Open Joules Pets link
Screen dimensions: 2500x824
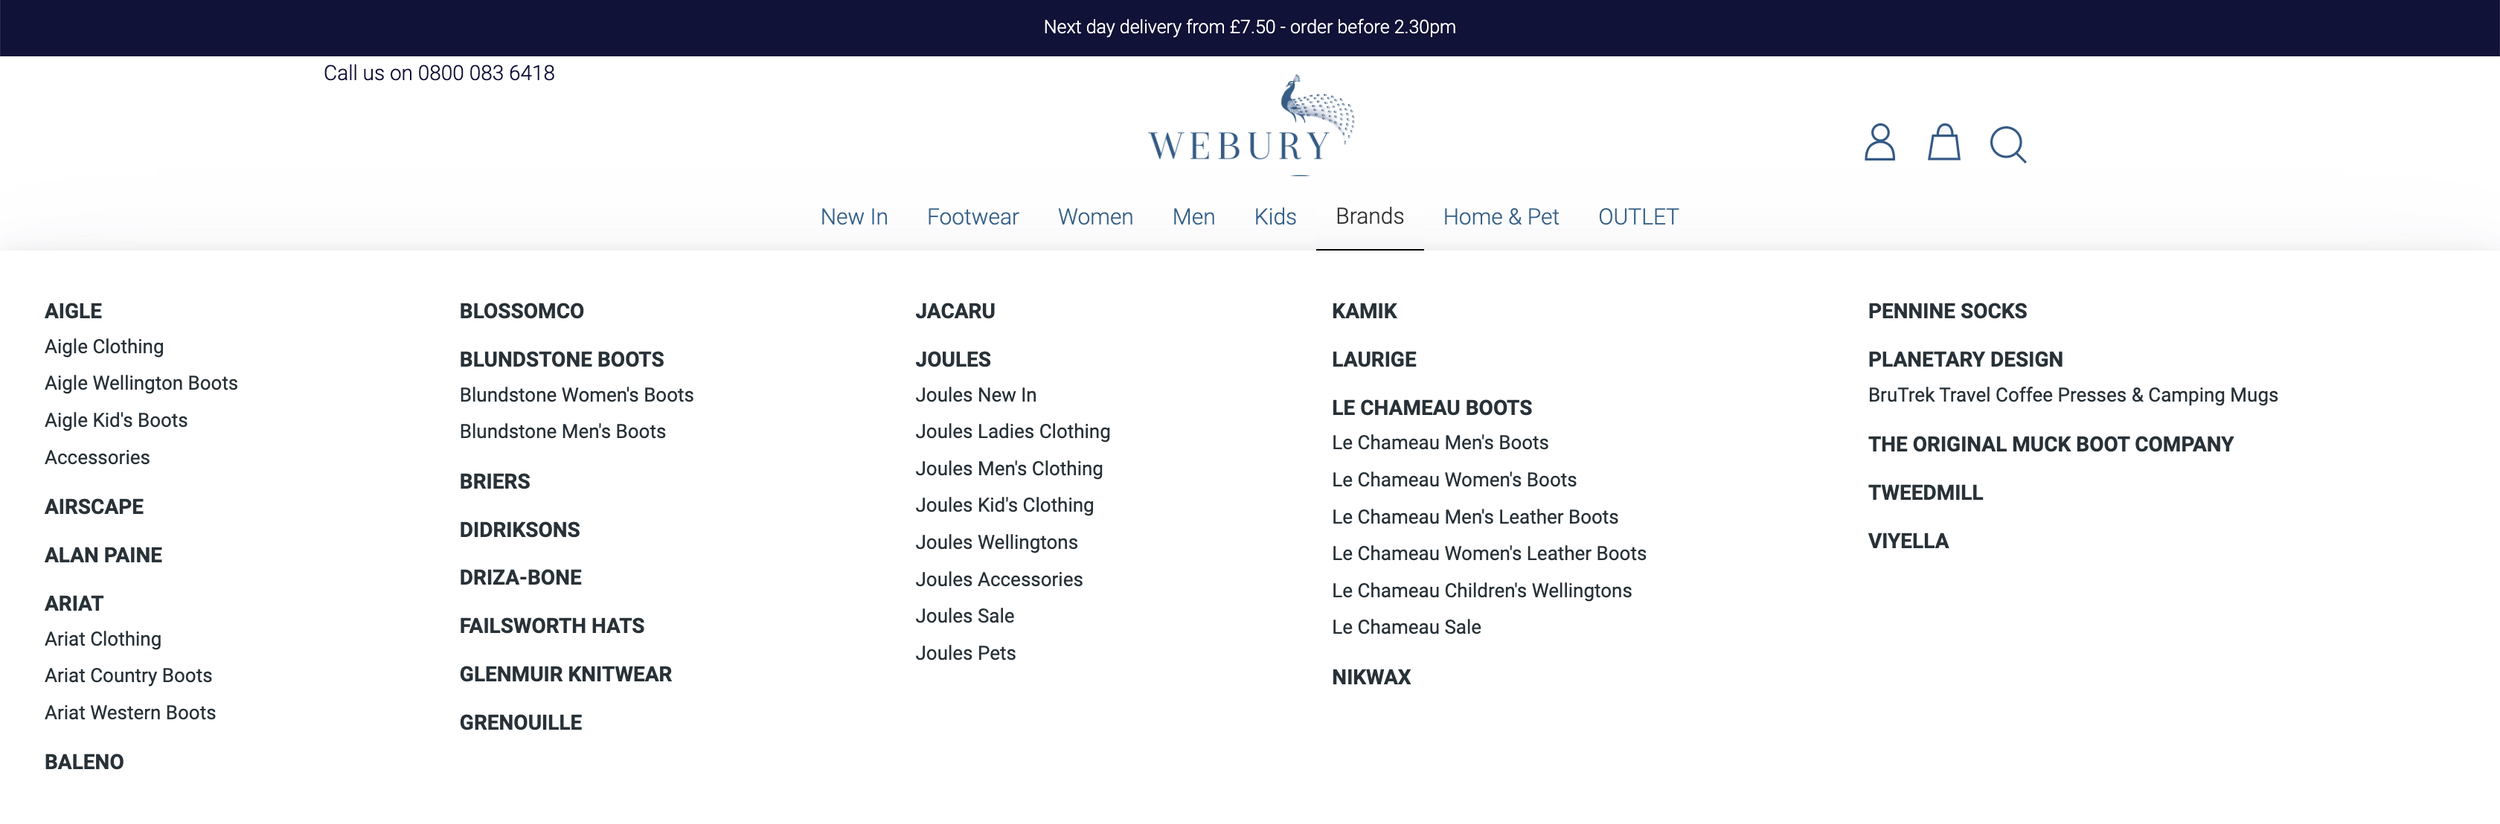pyautogui.click(x=965, y=653)
